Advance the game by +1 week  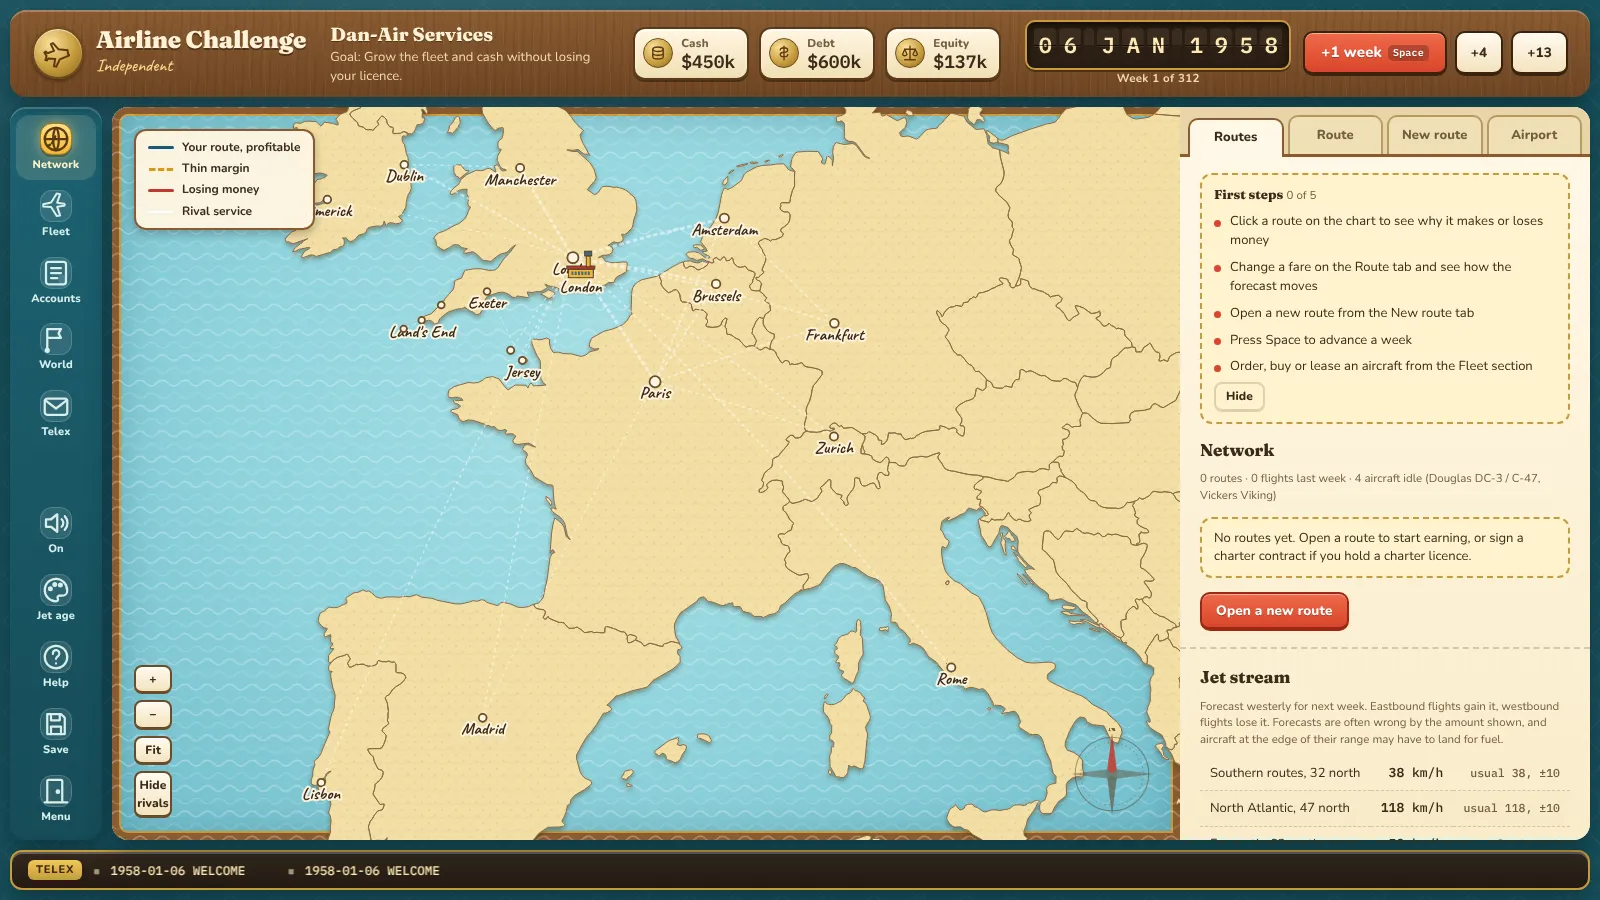tap(1374, 53)
